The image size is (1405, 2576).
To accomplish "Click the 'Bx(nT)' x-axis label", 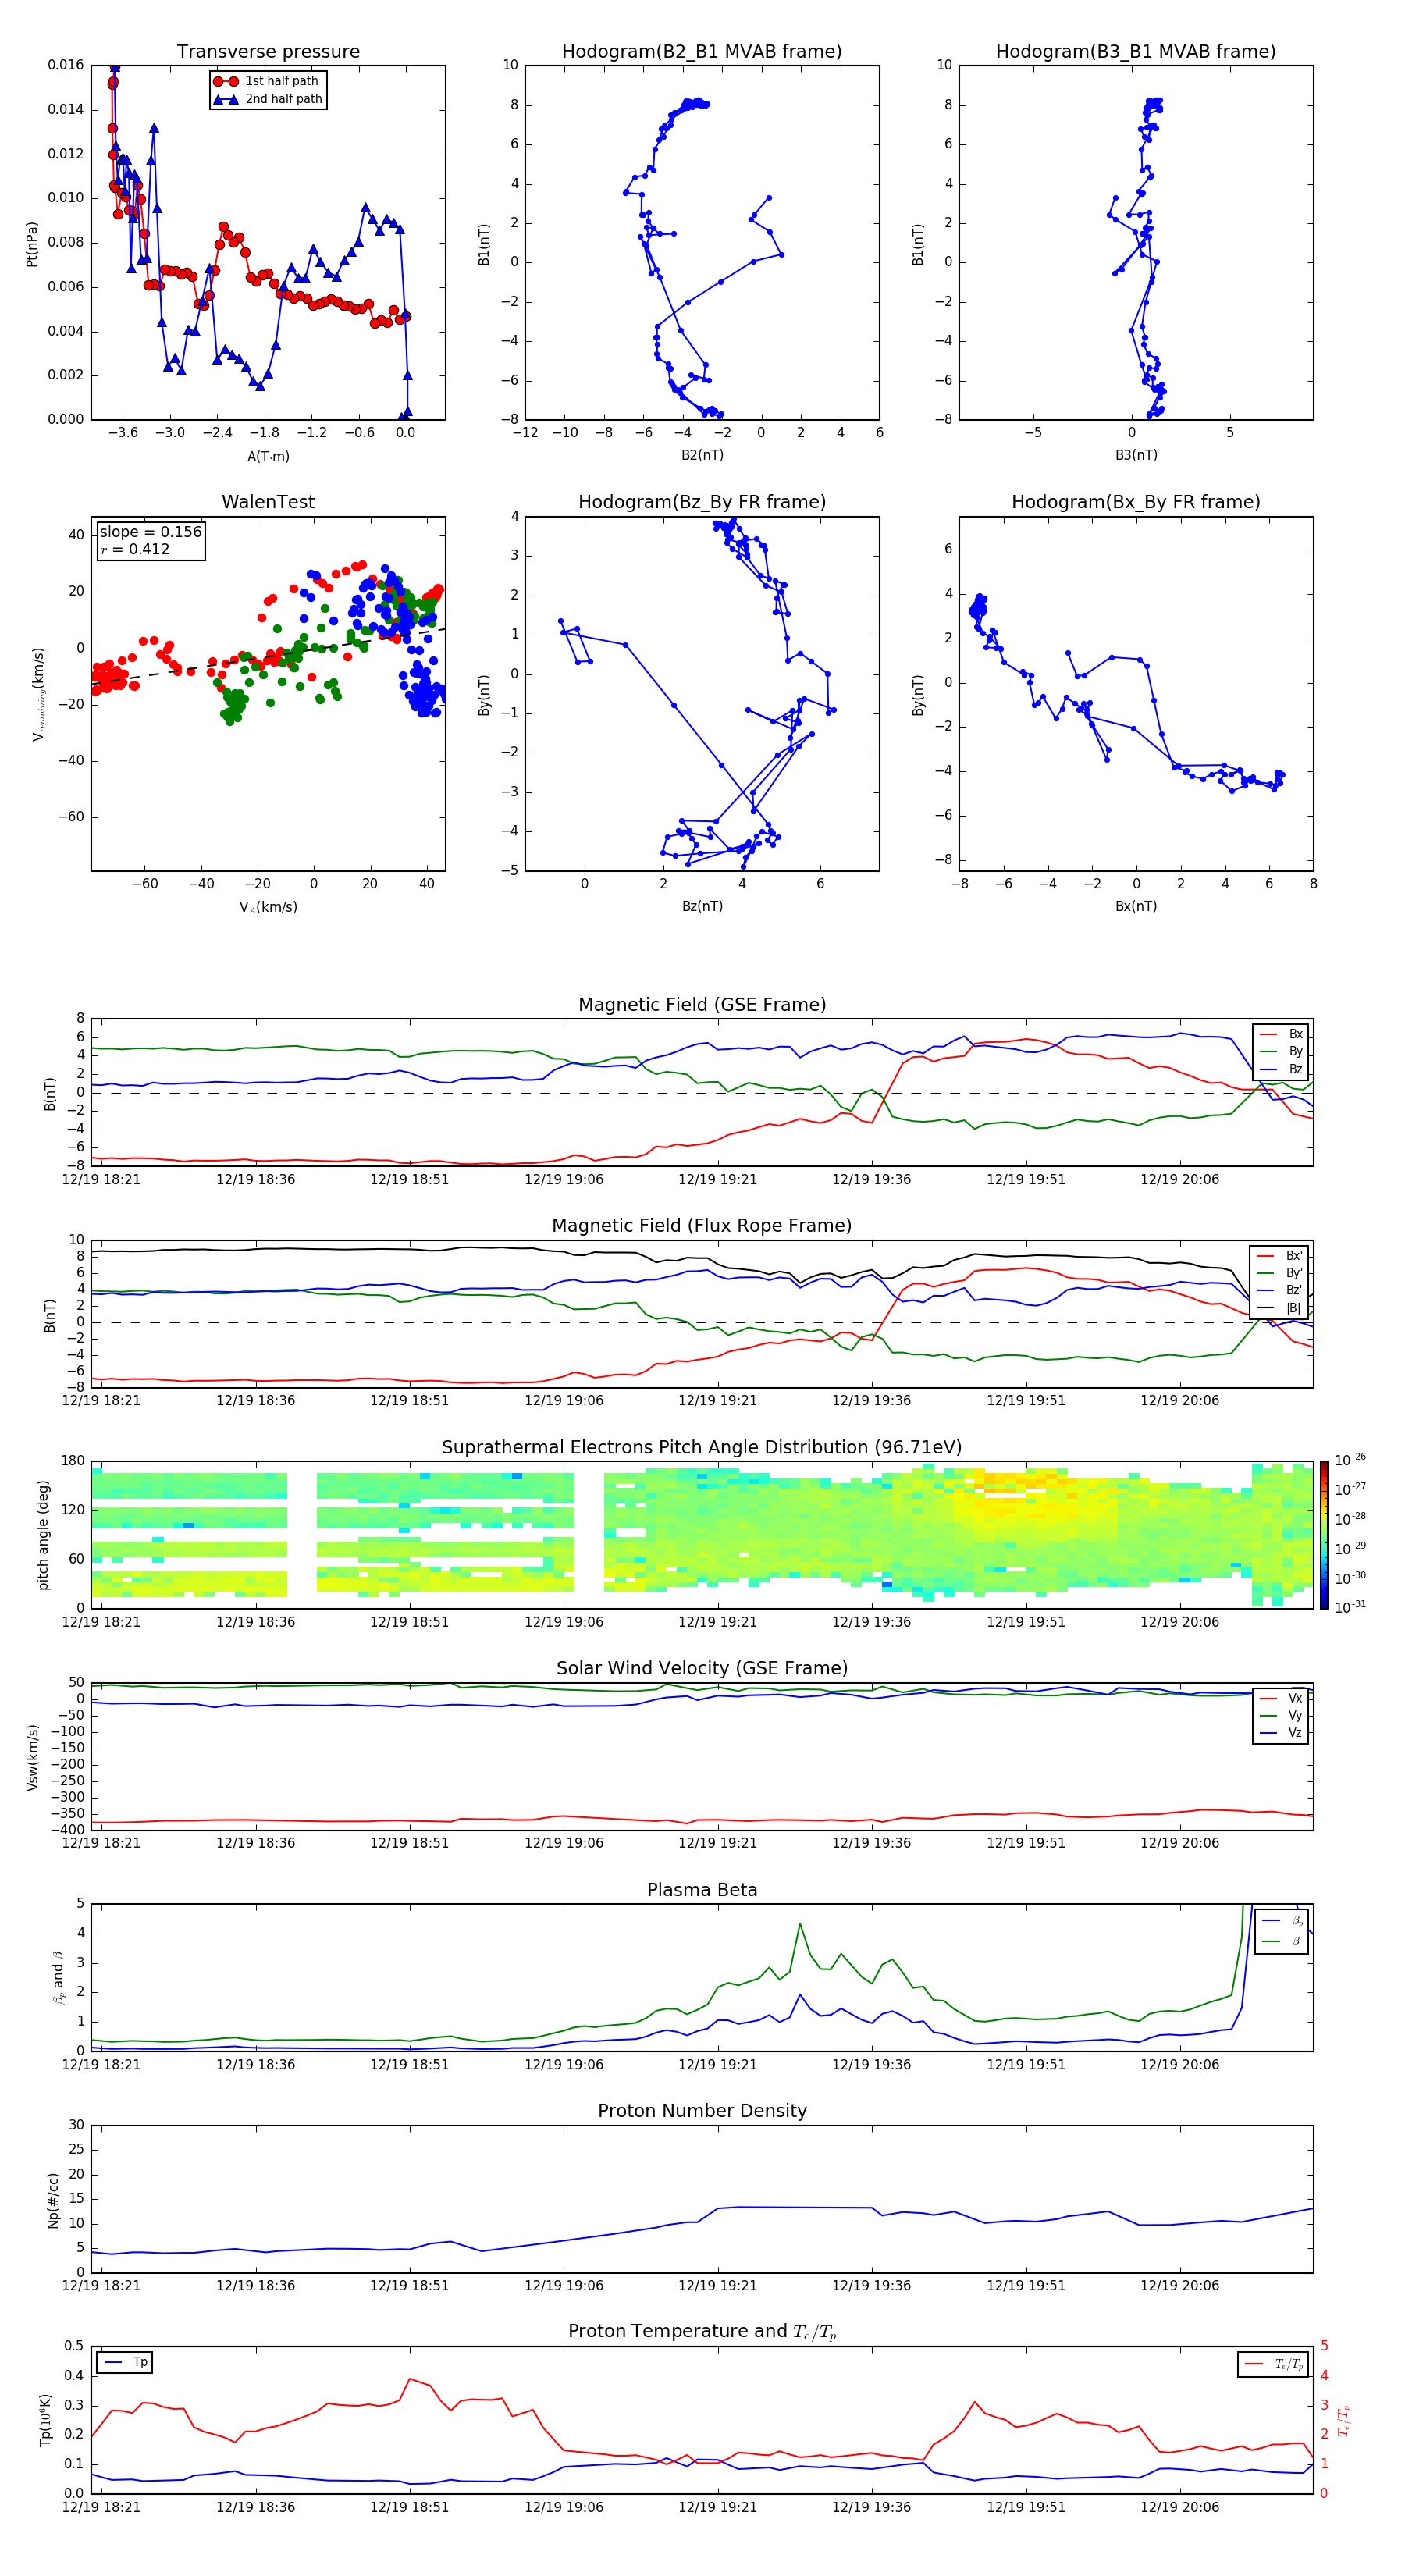I will tap(1136, 906).
